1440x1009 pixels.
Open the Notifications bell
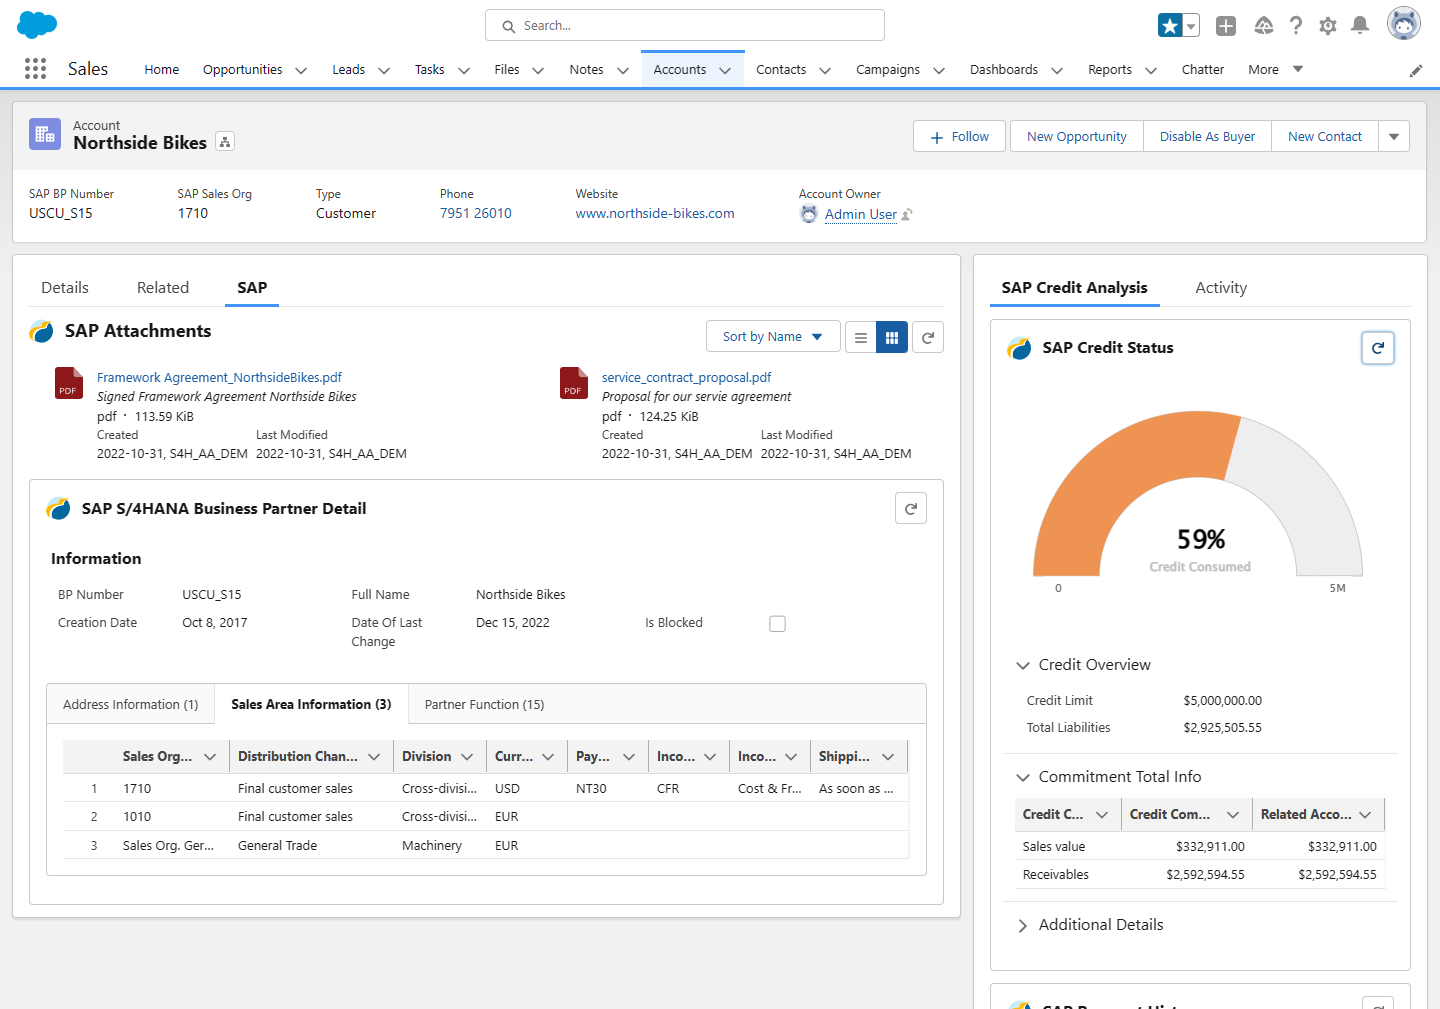point(1360,26)
